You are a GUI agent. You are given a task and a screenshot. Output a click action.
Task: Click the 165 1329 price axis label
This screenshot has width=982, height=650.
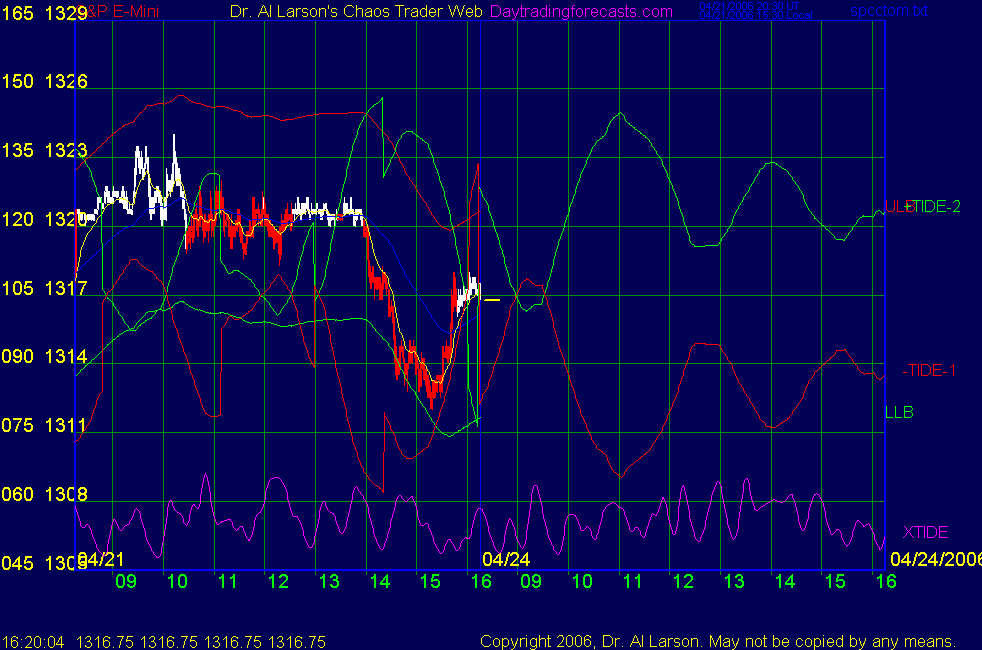(44, 13)
